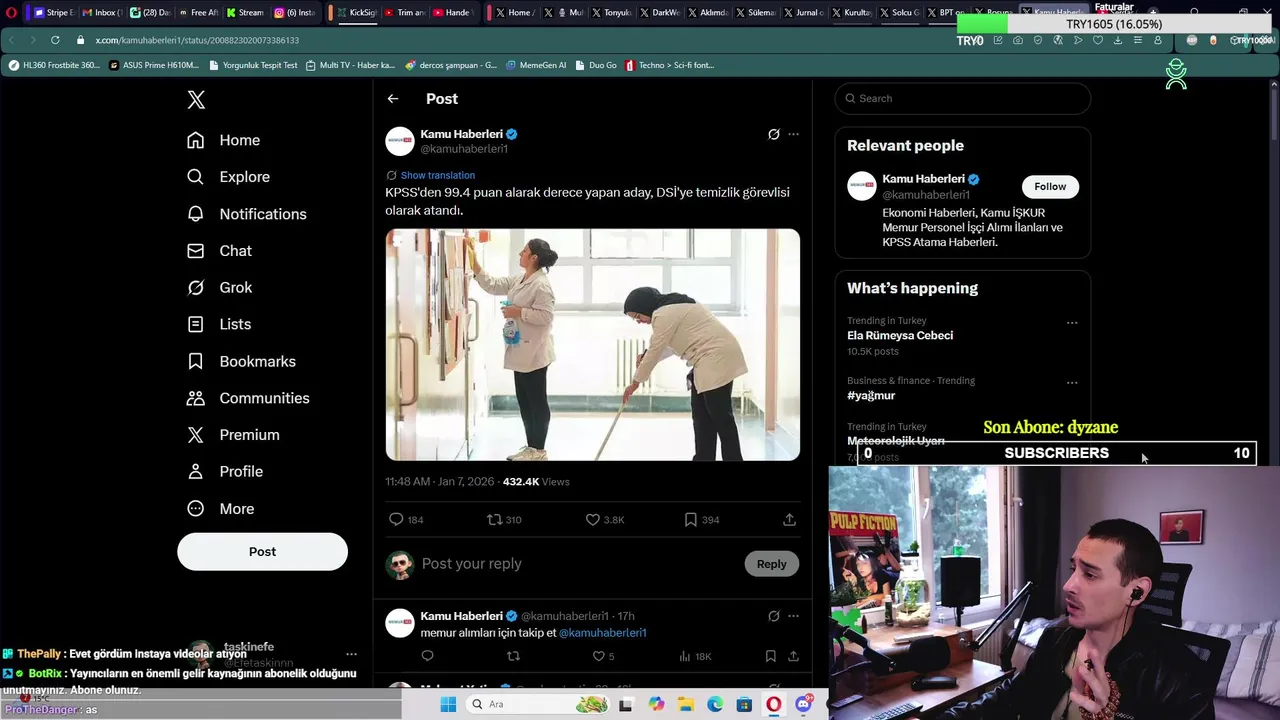The image size is (1280, 720).
Task: Open the Duo Go bookmark
Action: (x=596, y=65)
